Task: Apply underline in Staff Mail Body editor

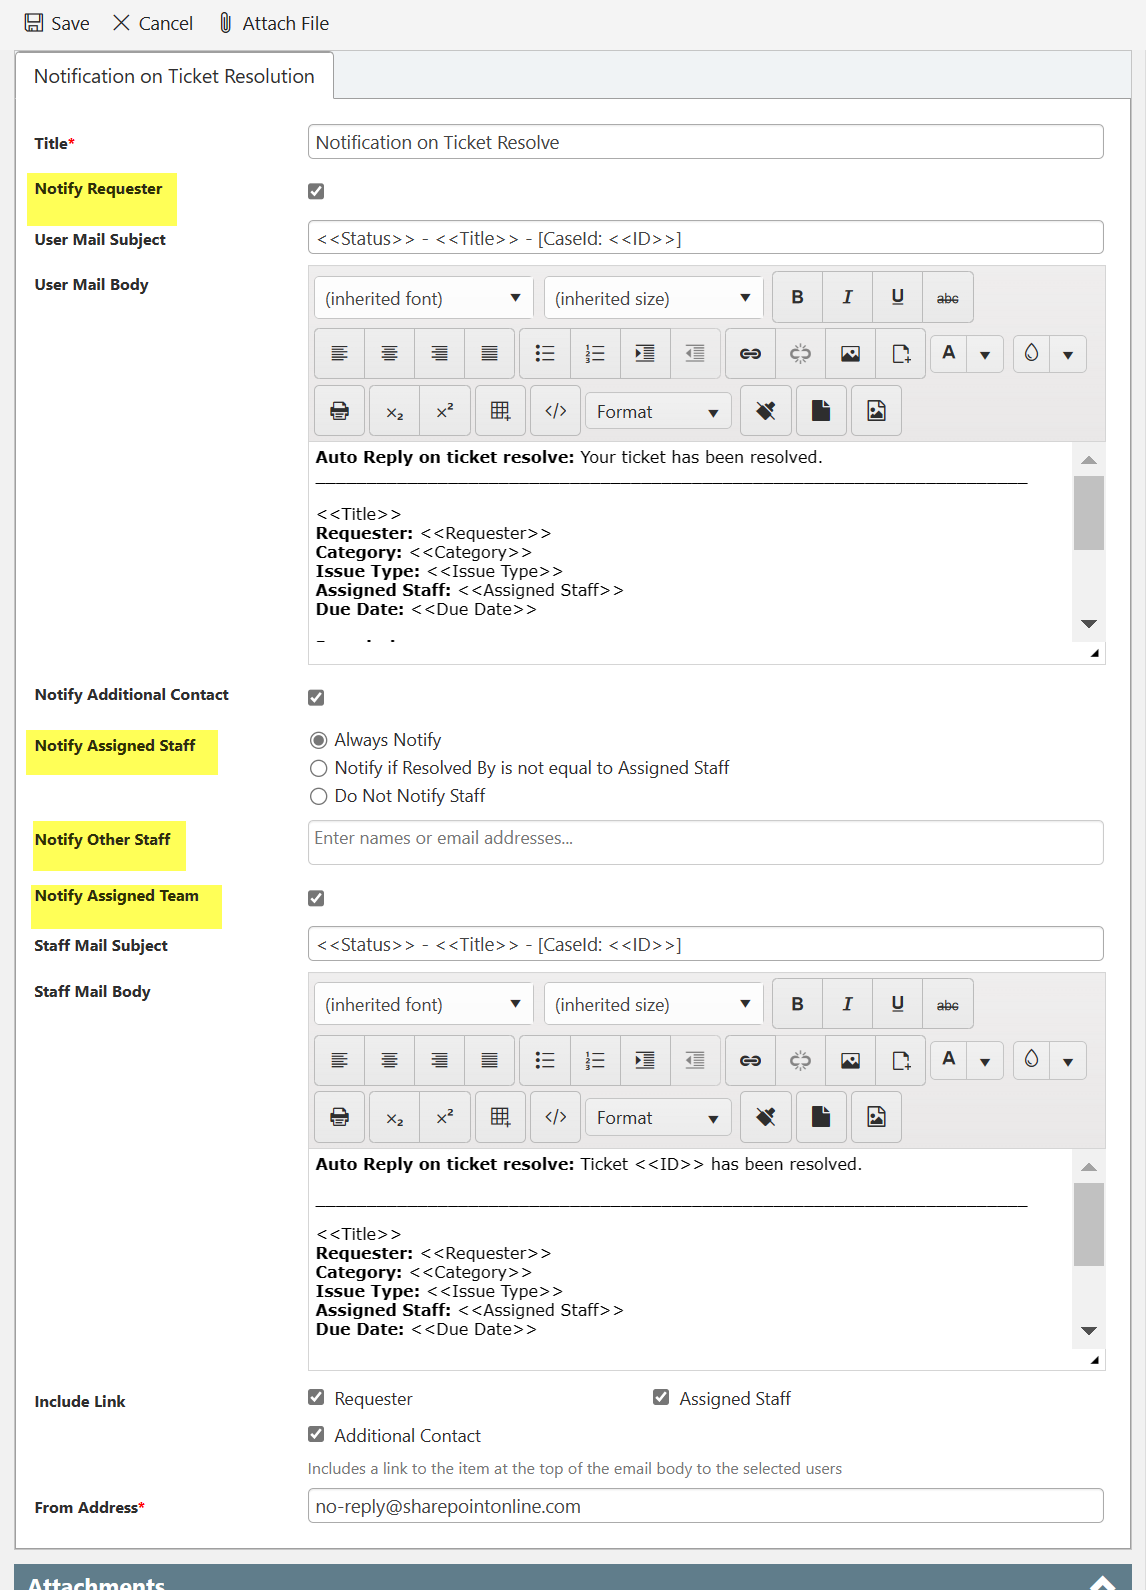Action: point(897,1004)
